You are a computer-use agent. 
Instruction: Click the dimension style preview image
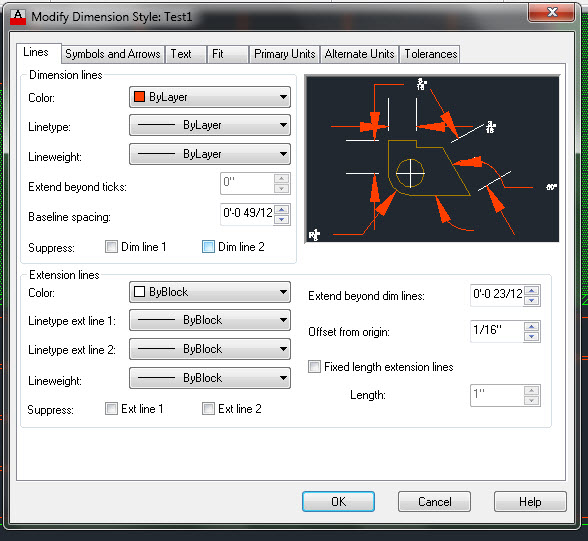pos(432,159)
